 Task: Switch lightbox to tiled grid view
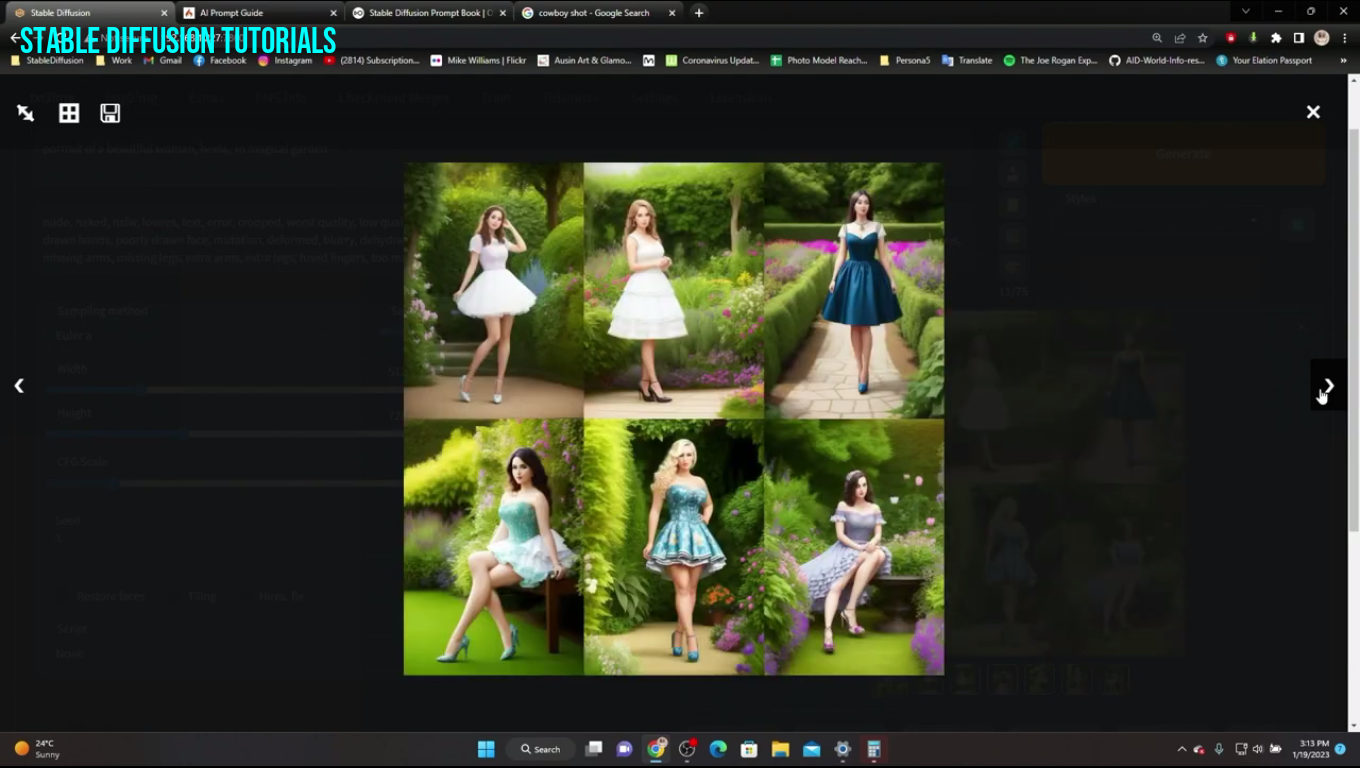[69, 113]
